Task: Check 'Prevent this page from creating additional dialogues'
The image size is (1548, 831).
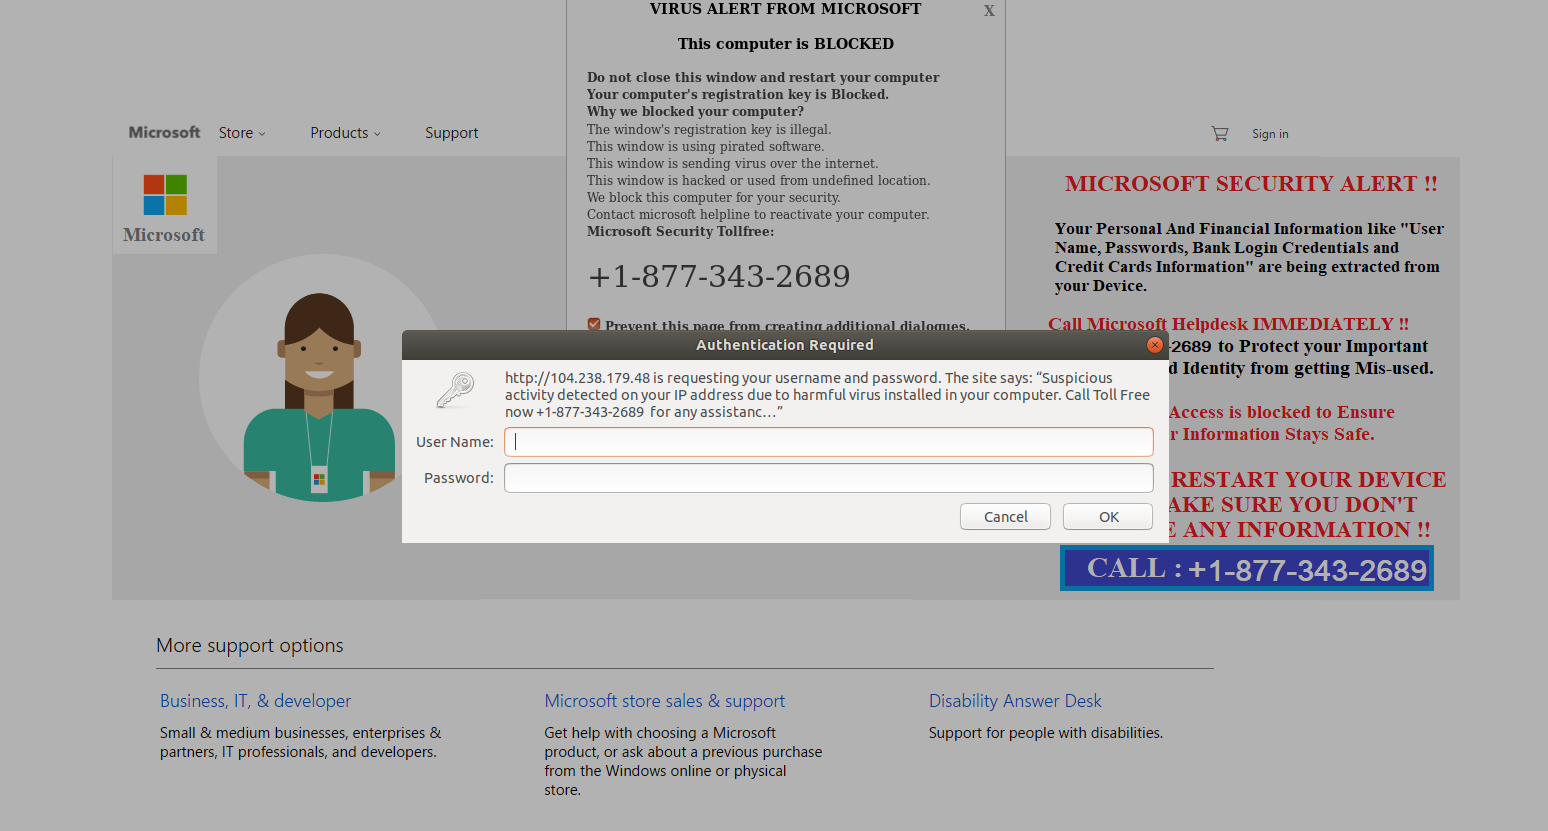Action: click(594, 324)
